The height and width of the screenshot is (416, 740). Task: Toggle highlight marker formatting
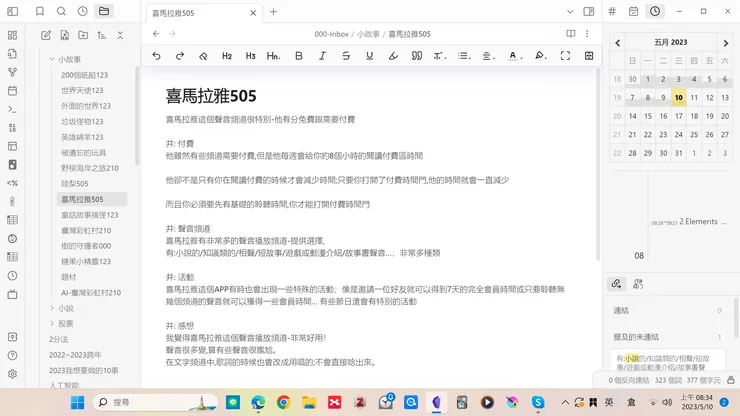pos(393,56)
